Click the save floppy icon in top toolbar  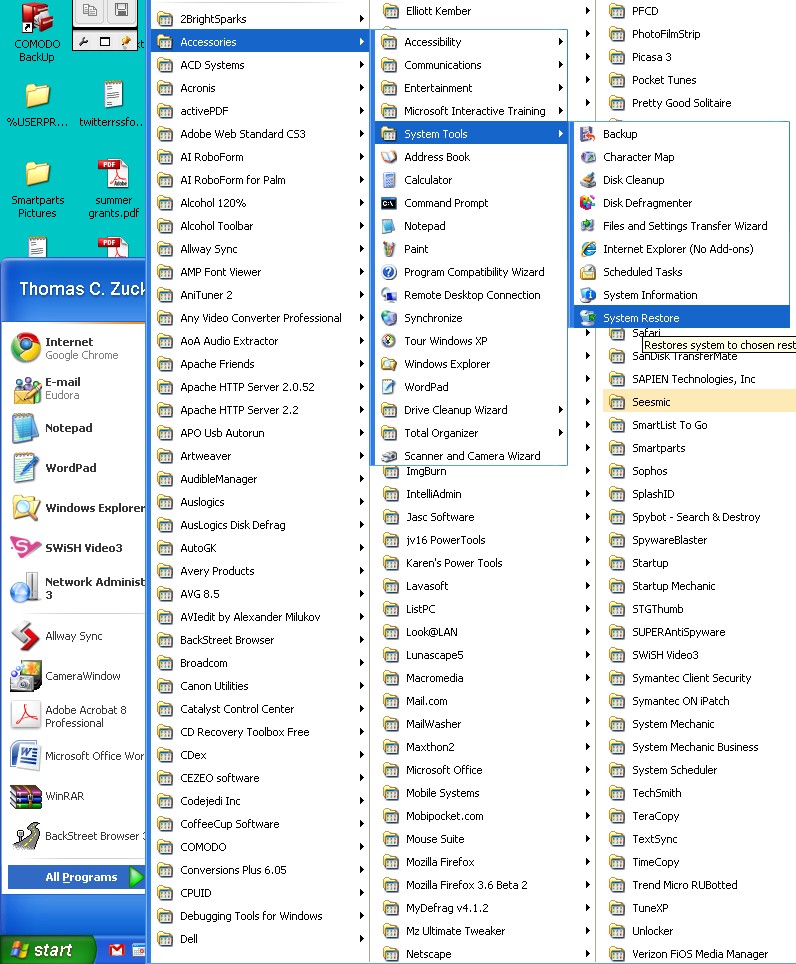[x=121, y=10]
